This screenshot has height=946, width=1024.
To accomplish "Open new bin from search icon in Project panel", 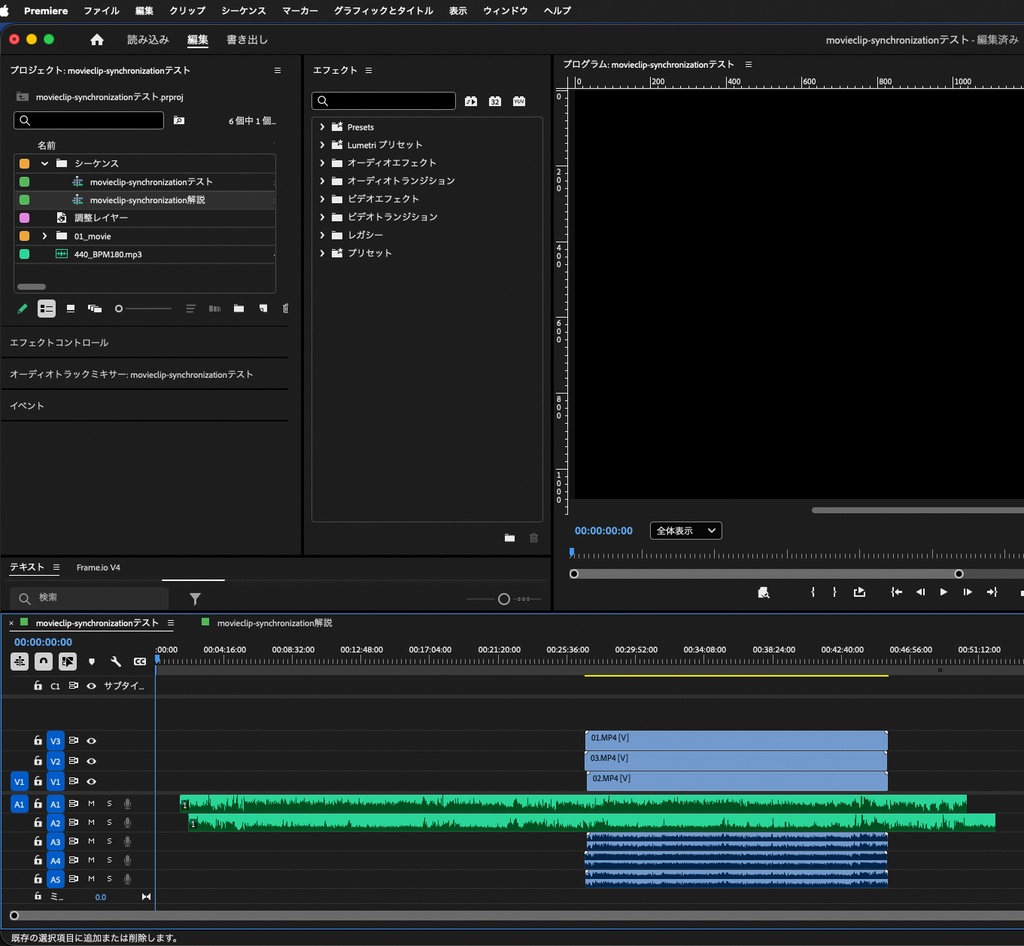I will (x=179, y=120).
